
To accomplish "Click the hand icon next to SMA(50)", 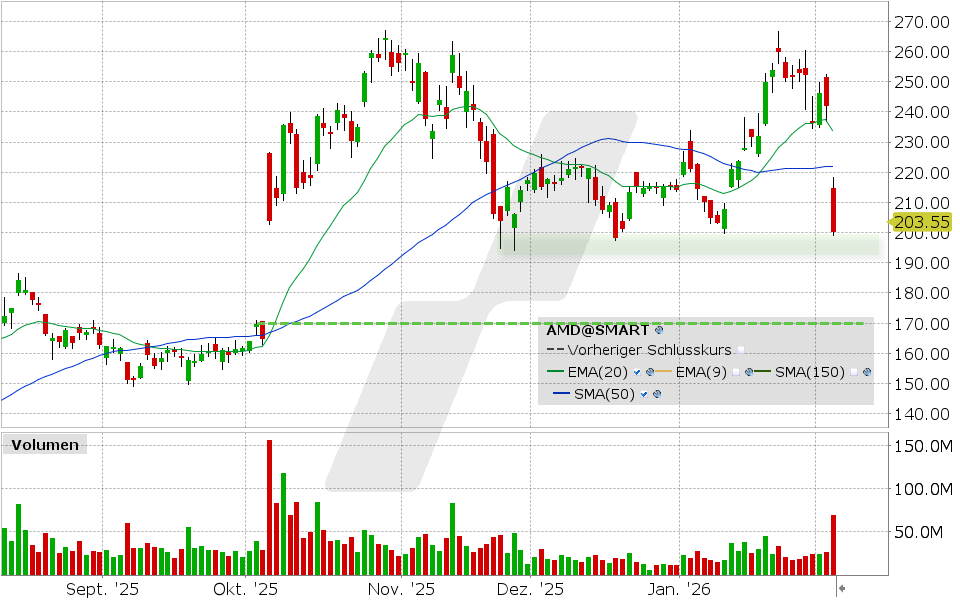I will click(657, 392).
